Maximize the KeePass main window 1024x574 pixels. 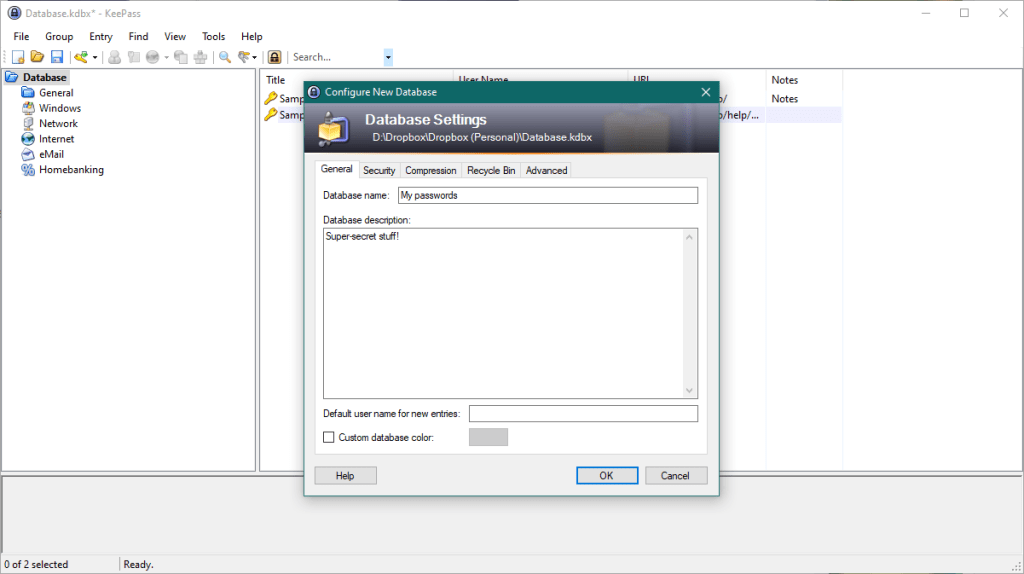pos(964,13)
